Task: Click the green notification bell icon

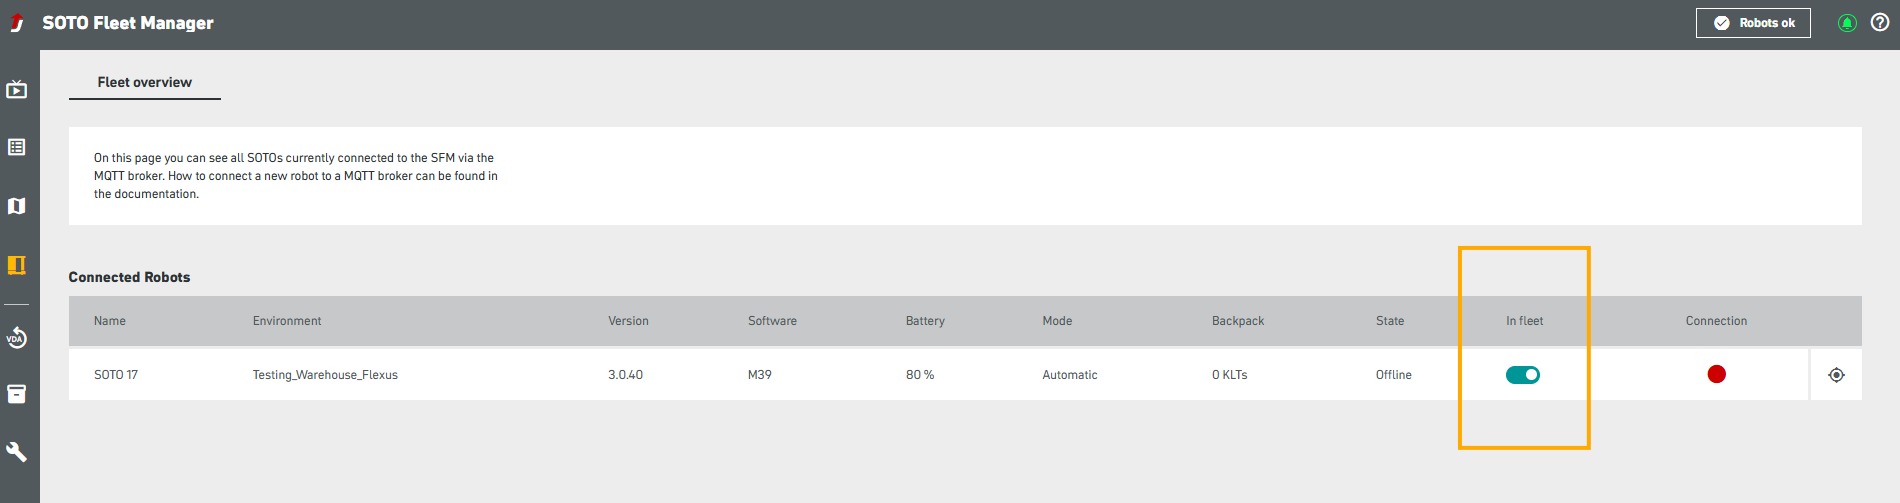Action: coord(1847,23)
